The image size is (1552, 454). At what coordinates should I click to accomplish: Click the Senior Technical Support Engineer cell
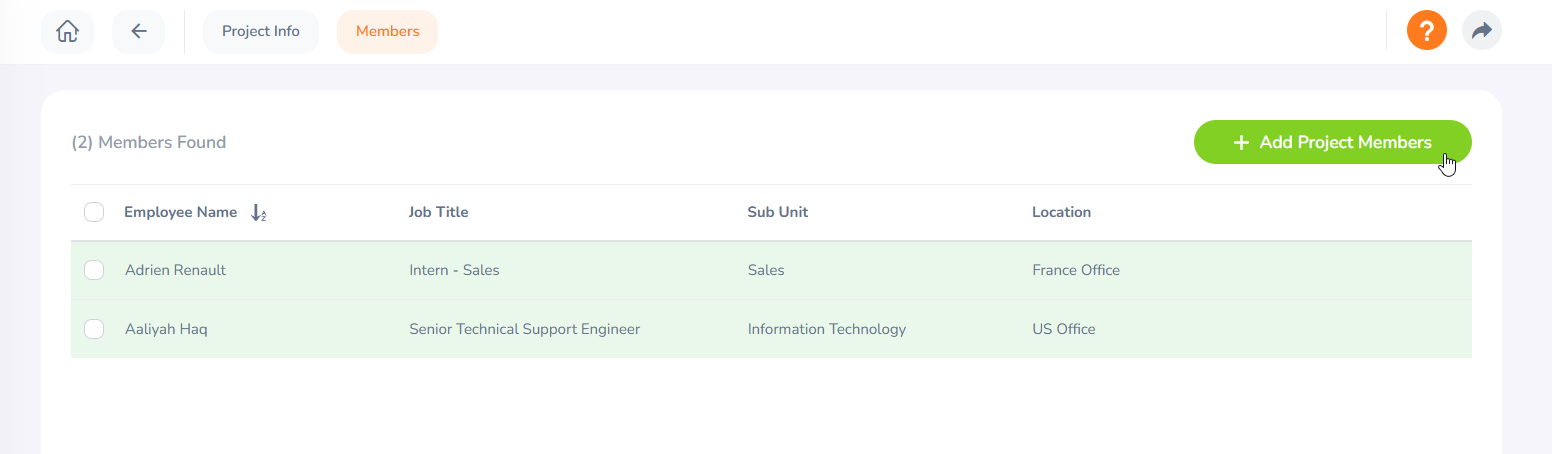point(524,329)
